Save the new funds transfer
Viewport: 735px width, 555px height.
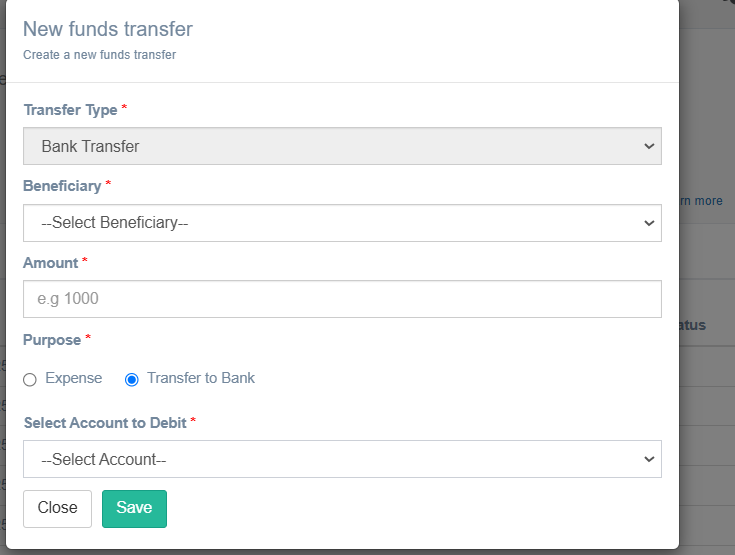coord(134,508)
